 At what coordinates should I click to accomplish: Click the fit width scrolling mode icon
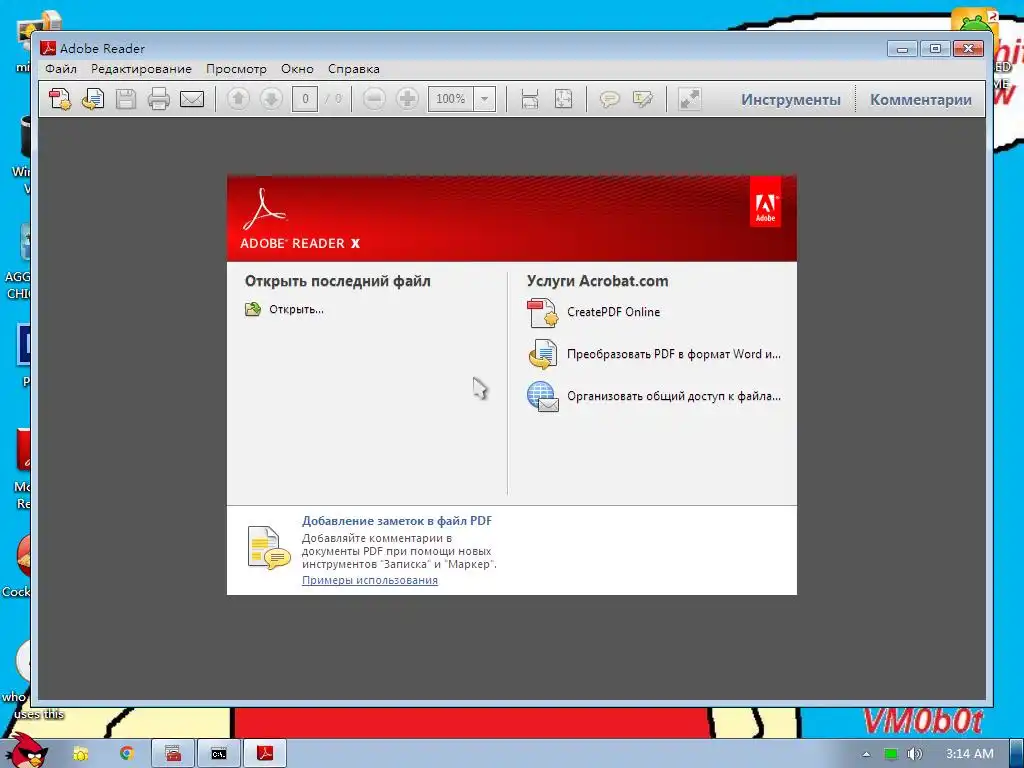(530, 99)
